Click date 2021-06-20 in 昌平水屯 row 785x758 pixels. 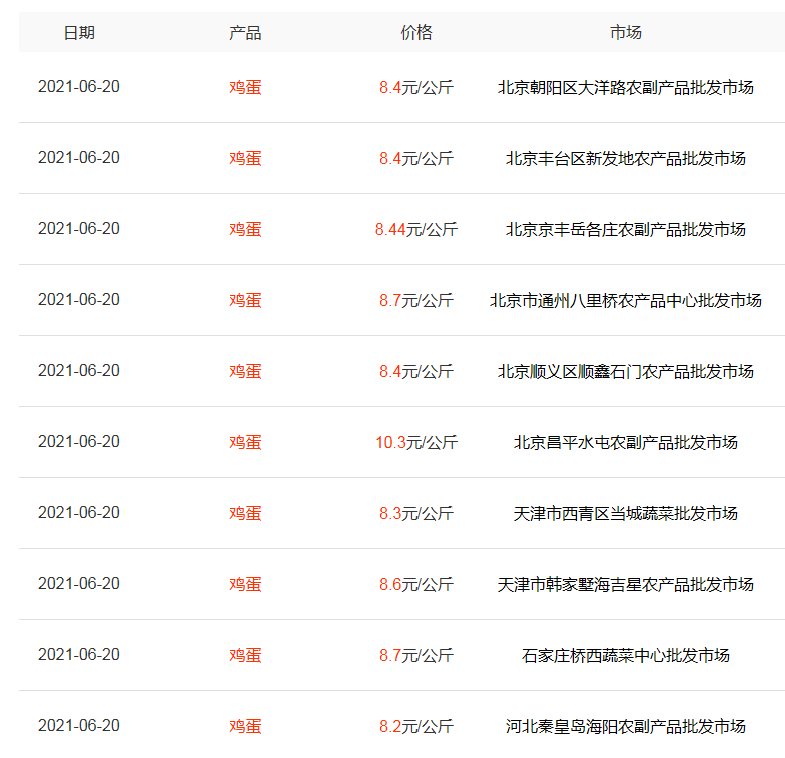79,442
